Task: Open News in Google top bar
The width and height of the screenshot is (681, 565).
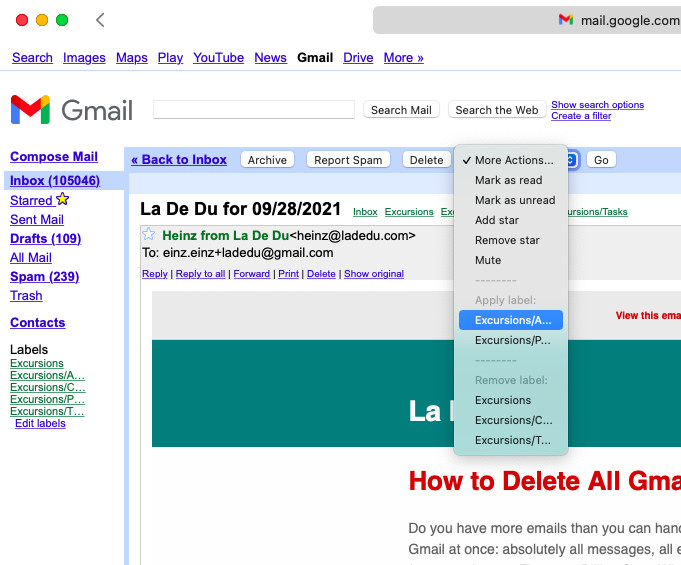Action: tap(271, 57)
